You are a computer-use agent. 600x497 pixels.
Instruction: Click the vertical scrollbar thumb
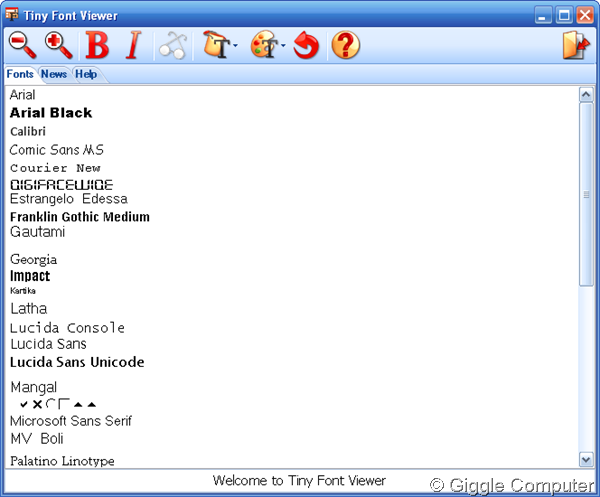(x=586, y=194)
